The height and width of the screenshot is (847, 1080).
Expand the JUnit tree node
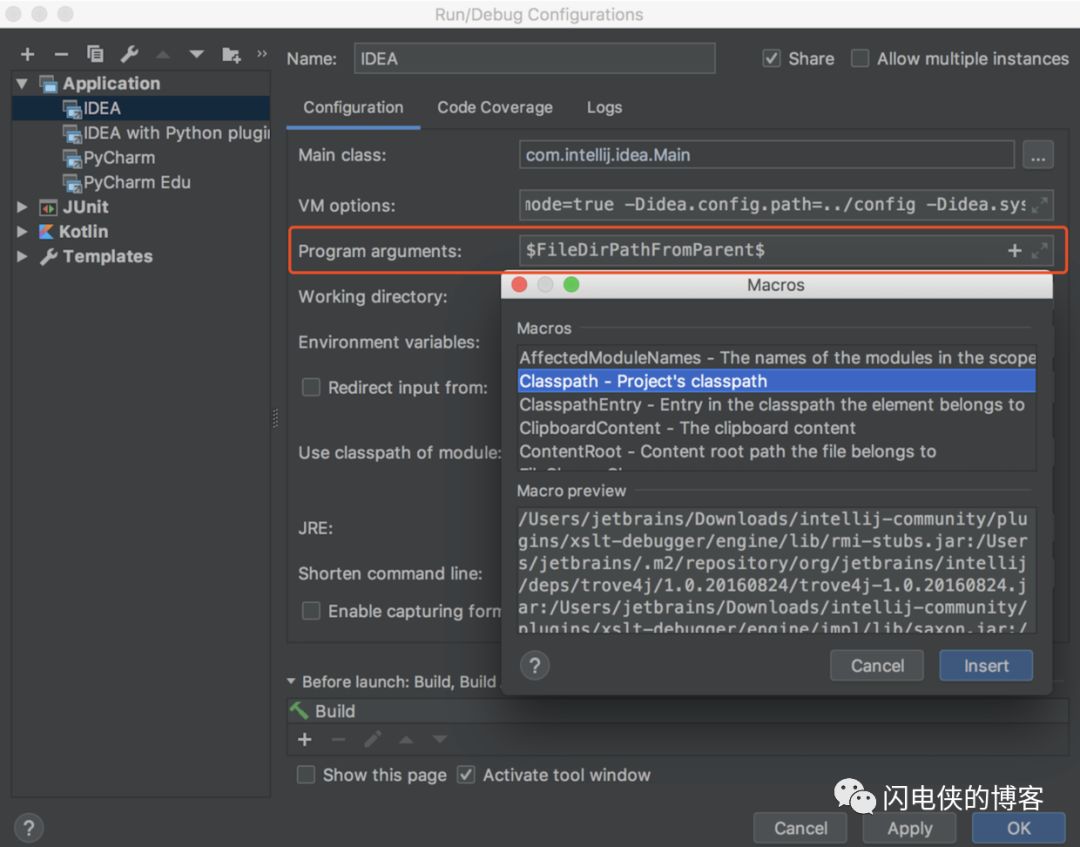pos(22,207)
